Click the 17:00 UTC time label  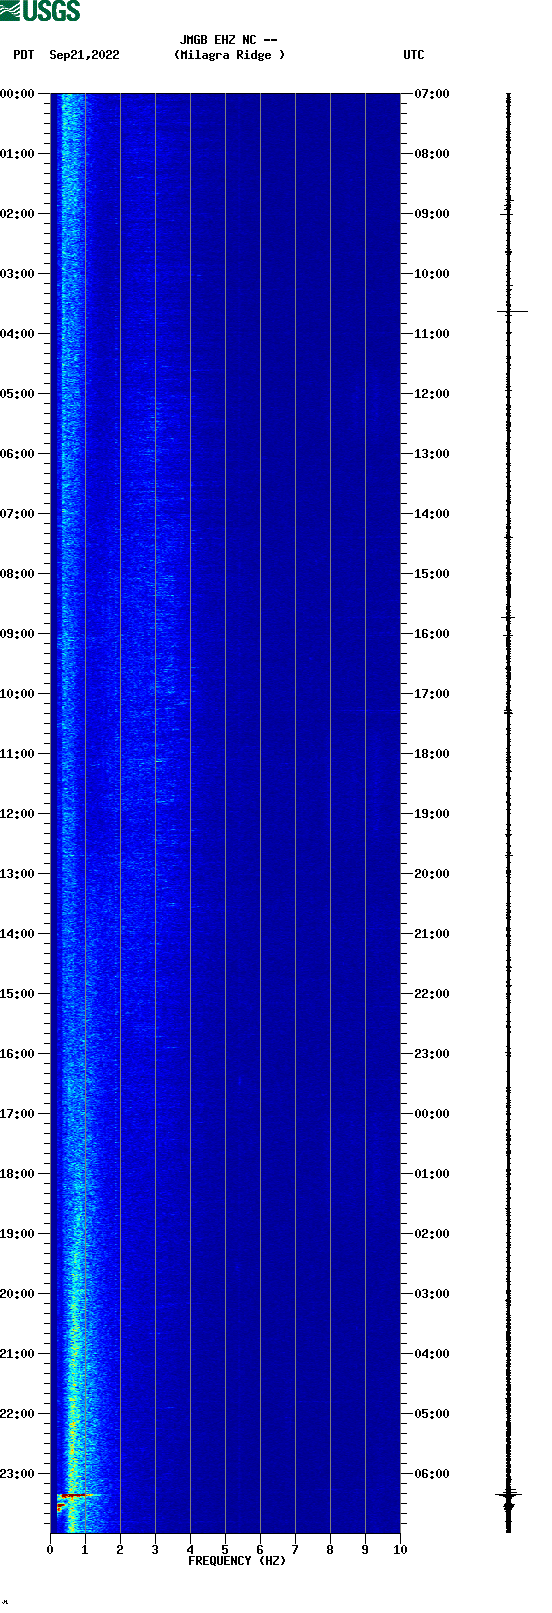(x=432, y=694)
